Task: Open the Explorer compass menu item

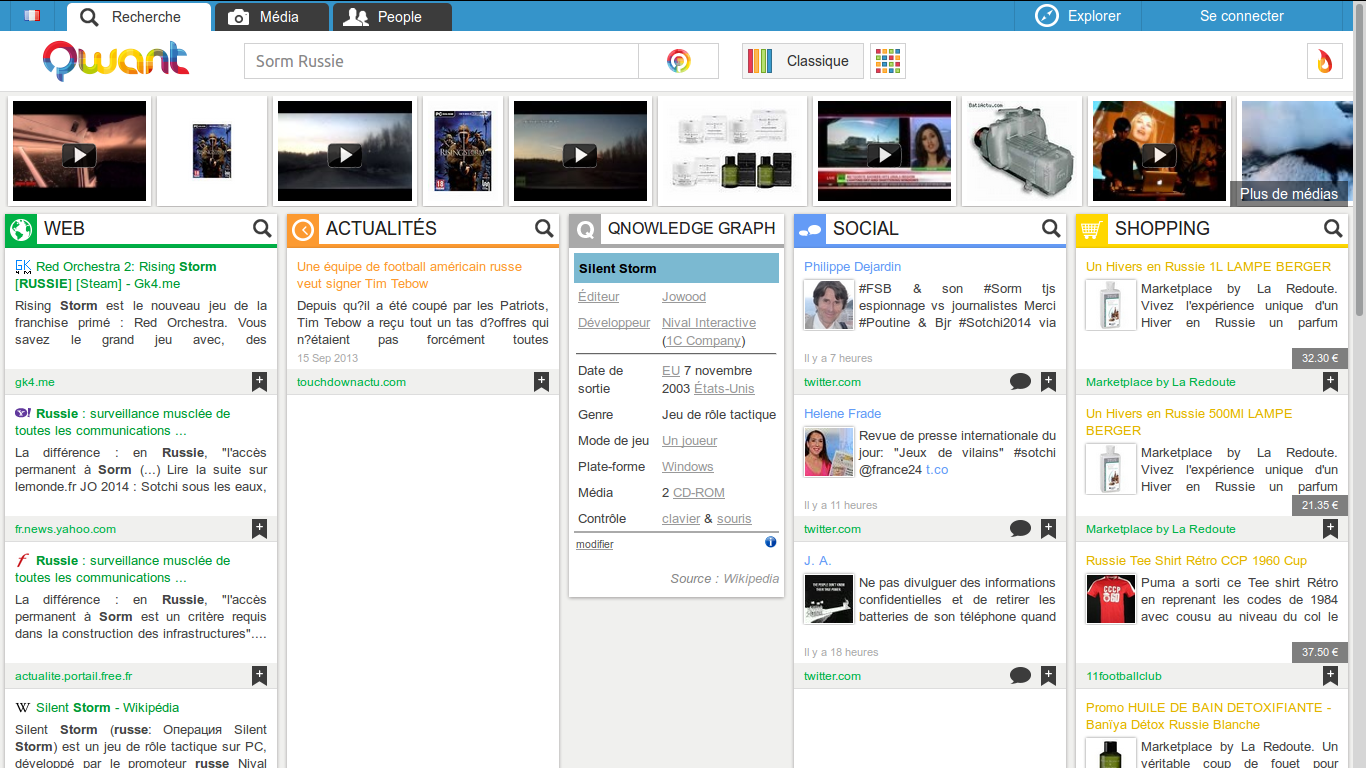Action: pos(1077,16)
